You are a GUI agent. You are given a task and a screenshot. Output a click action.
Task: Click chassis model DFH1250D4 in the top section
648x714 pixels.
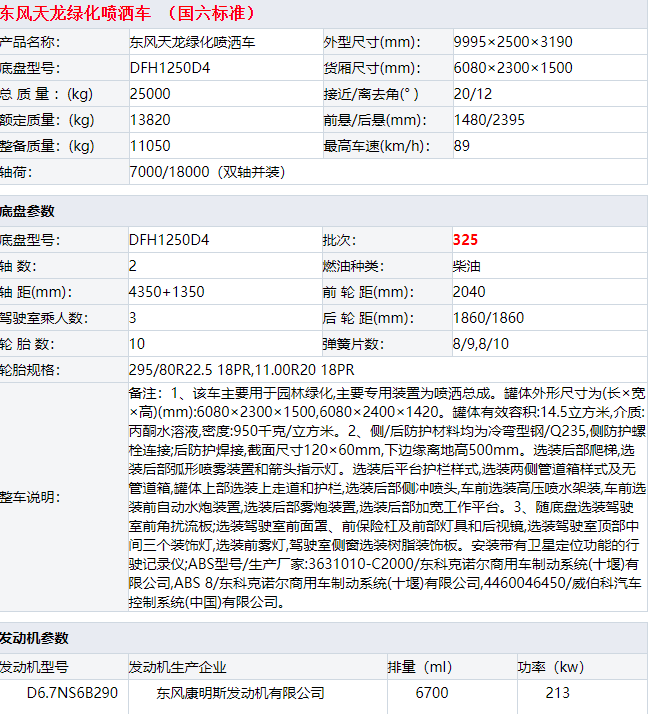tap(169, 68)
